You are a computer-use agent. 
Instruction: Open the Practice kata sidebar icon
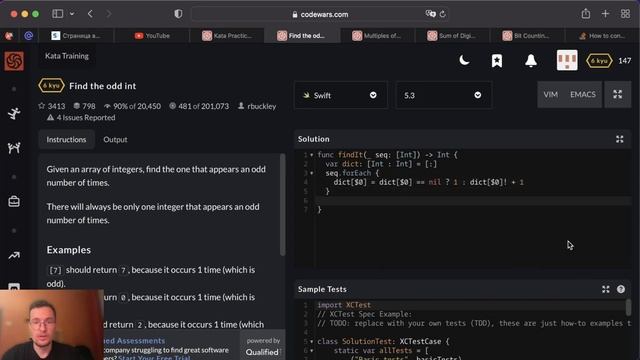[x=14, y=113]
